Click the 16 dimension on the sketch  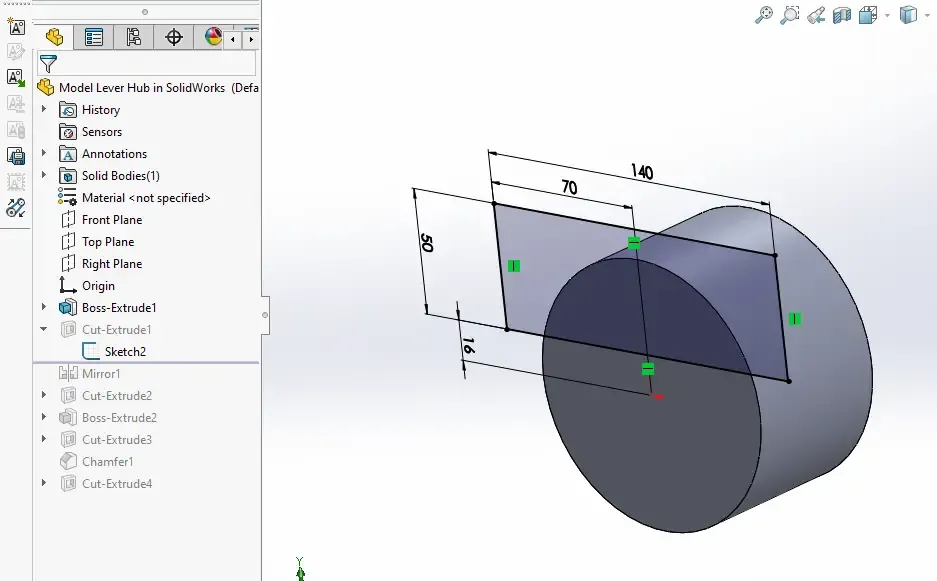(468, 345)
